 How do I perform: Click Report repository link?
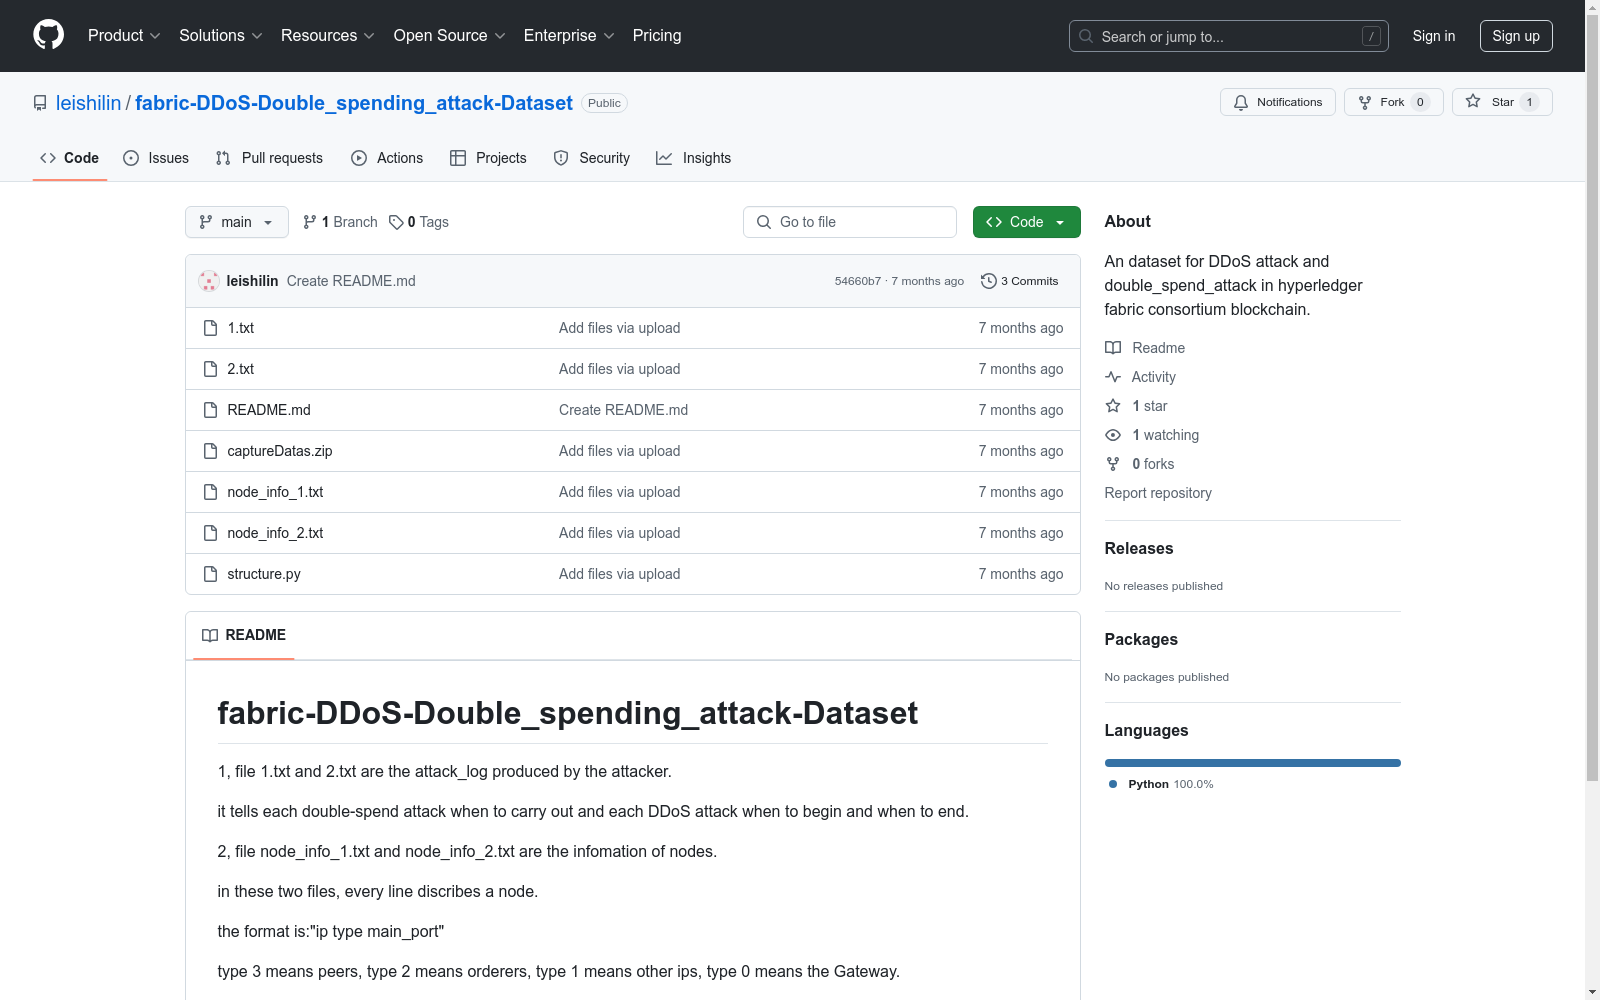click(1158, 493)
